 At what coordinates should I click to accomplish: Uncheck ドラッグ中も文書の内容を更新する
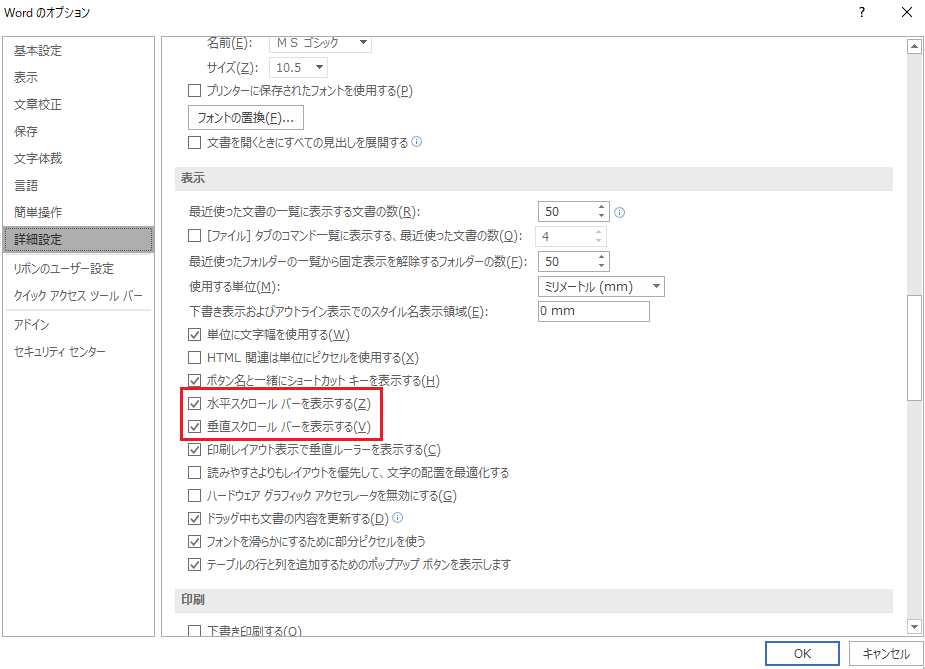click(194, 519)
